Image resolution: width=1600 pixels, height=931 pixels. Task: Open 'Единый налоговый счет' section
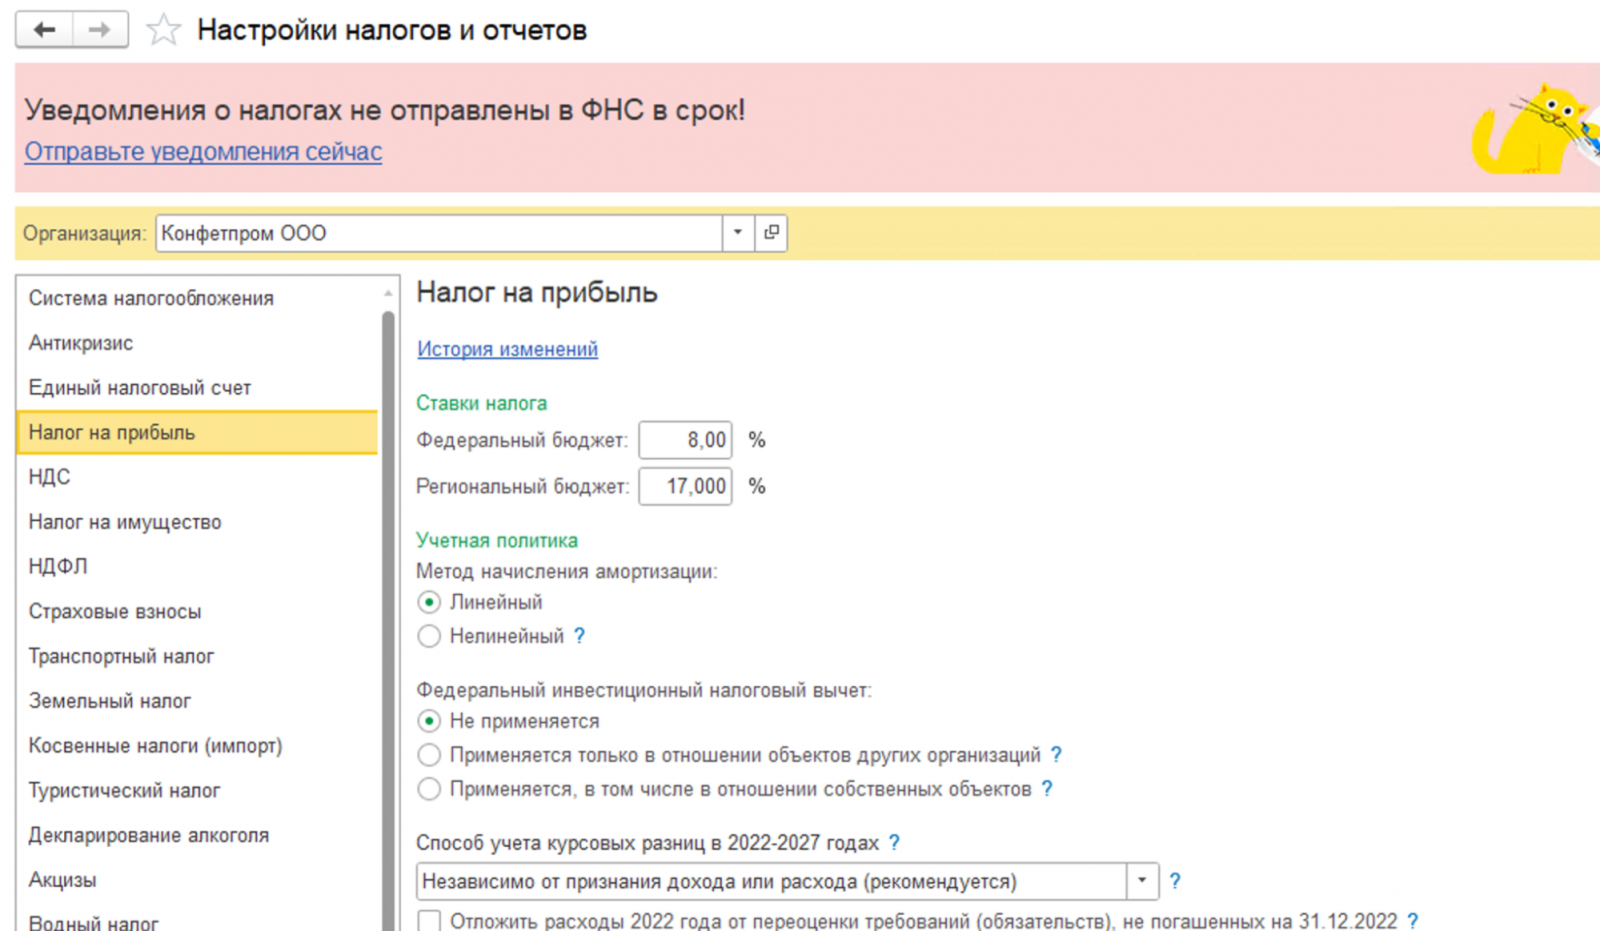(x=197, y=388)
